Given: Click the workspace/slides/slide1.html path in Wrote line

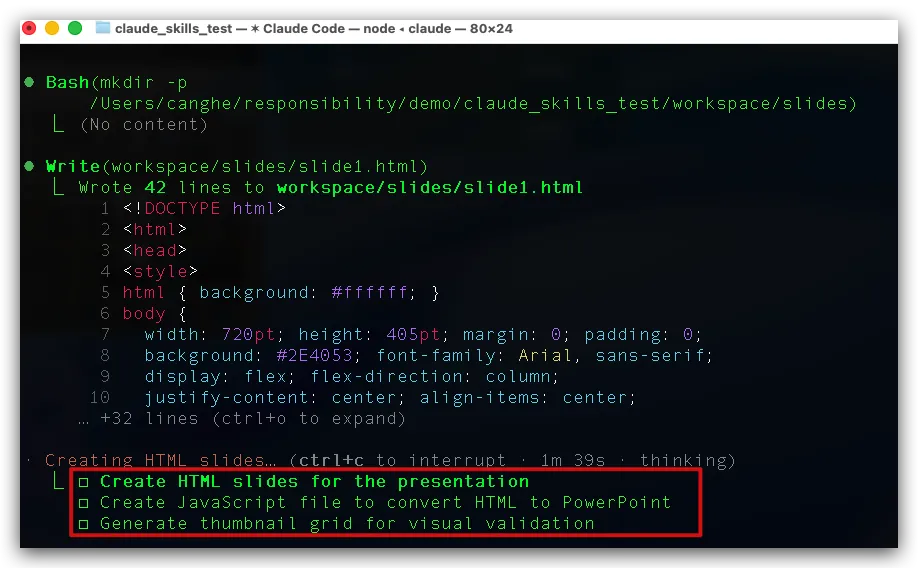Looking at the screenshot, I should [430, 188].
